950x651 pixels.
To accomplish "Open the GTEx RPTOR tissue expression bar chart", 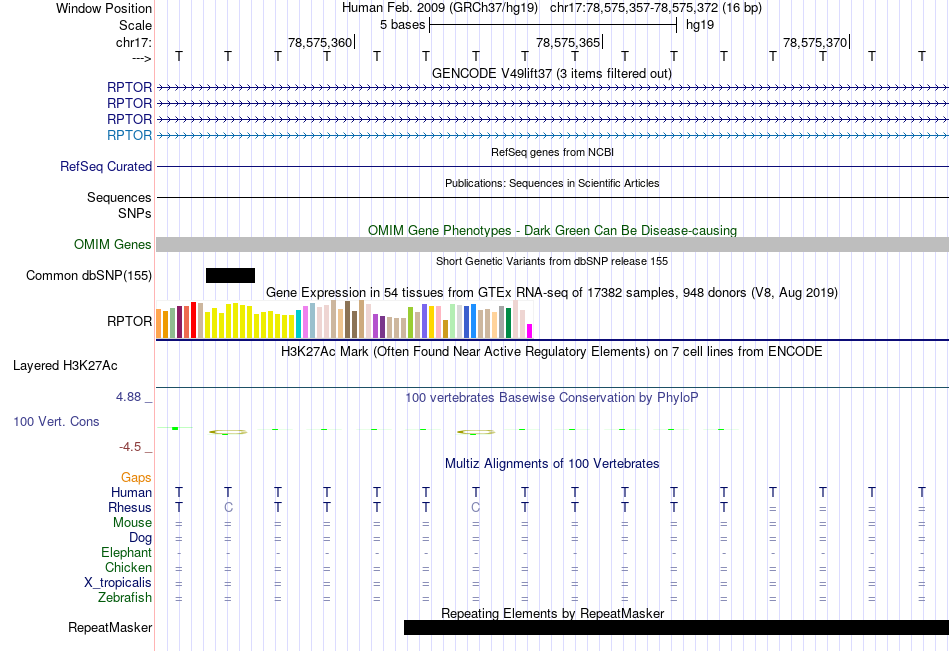I will point(344,319).
